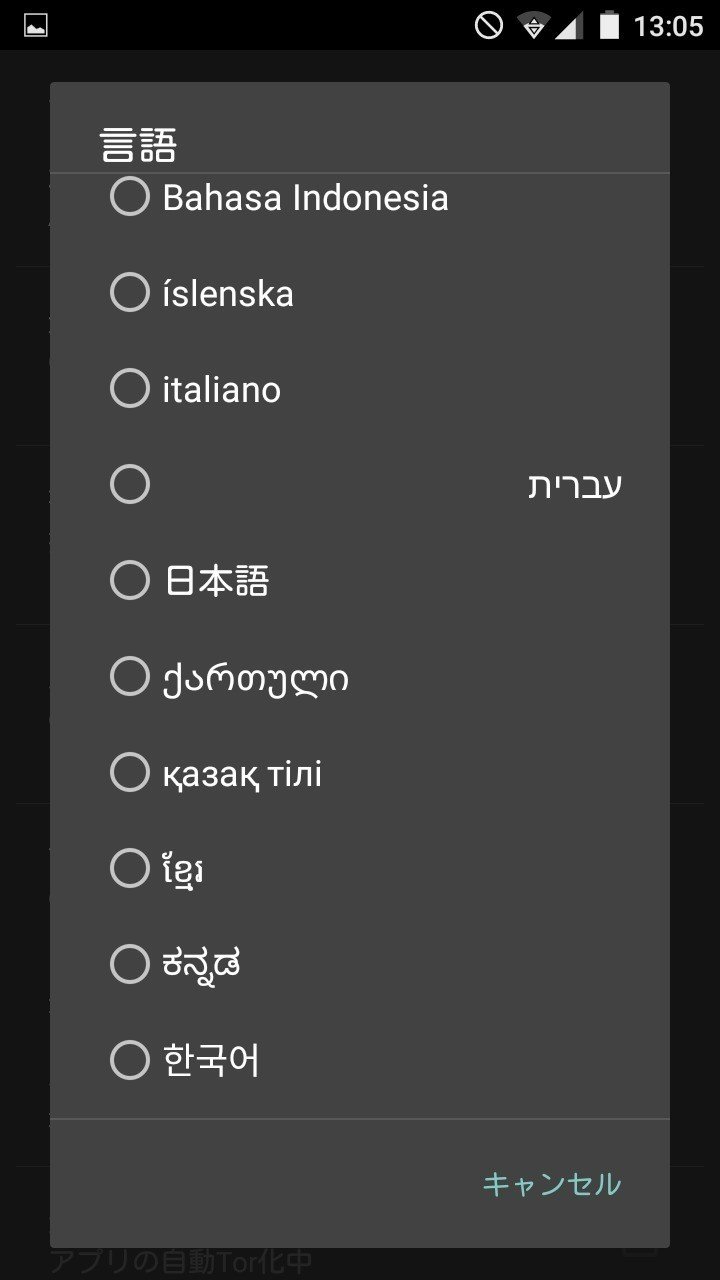Select the íslenska radio button
This screenshot has width=720, height=1280.
coord(130,292)
